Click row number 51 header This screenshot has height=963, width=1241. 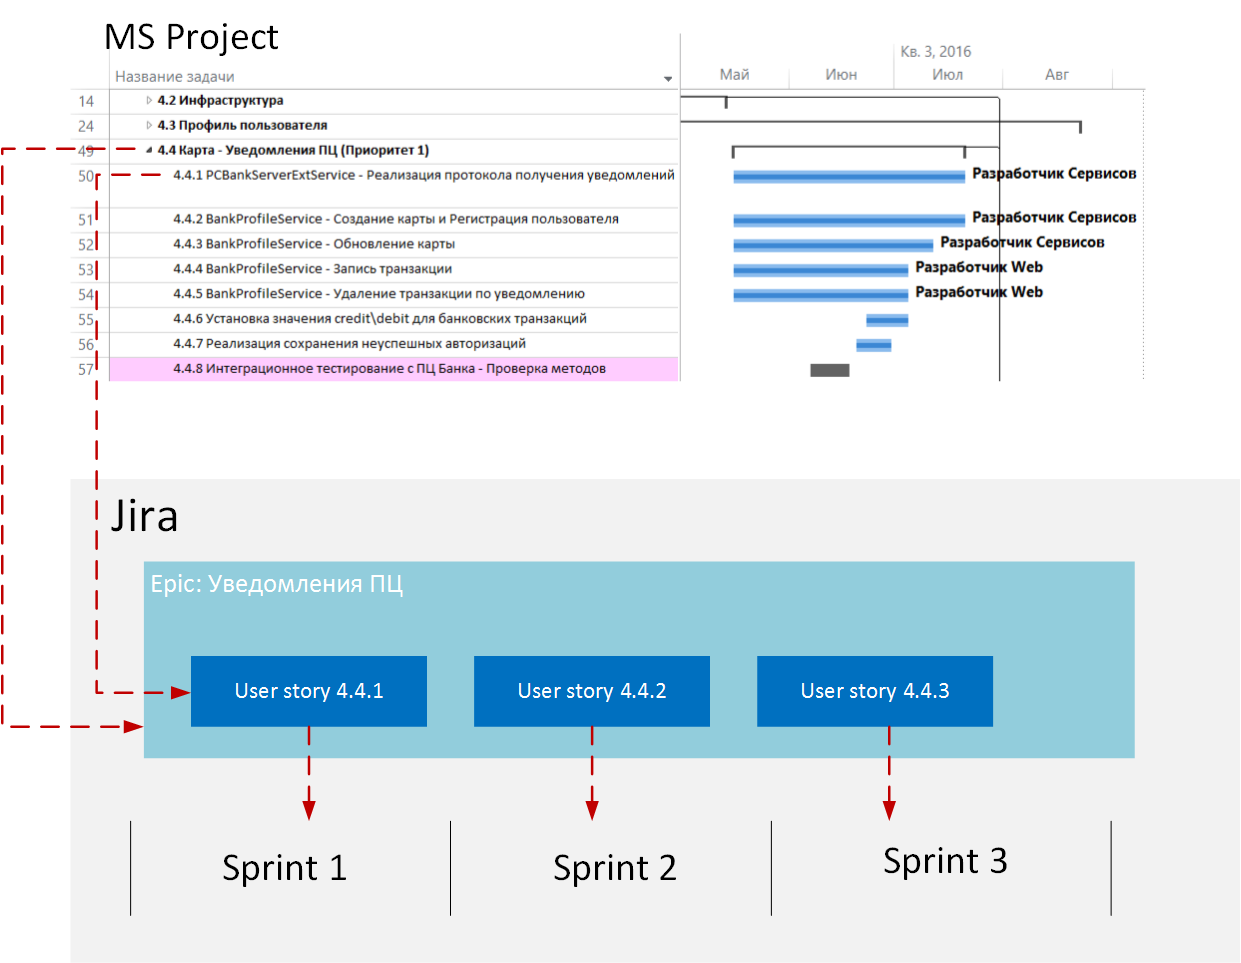point(86,220)
